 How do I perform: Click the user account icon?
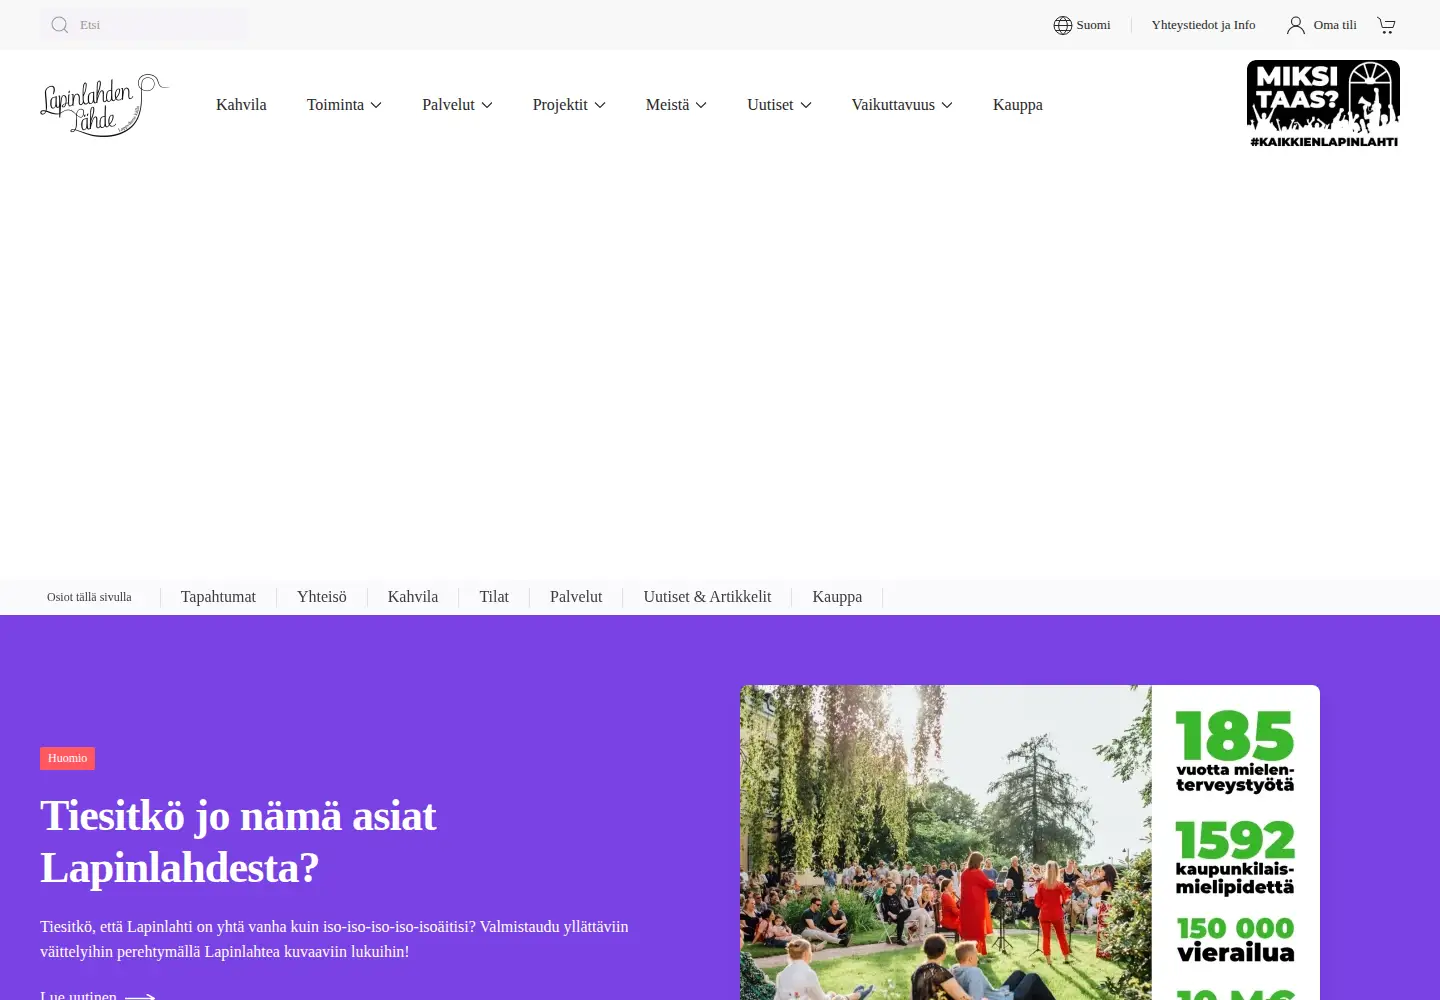click(x=1296, y=25)
